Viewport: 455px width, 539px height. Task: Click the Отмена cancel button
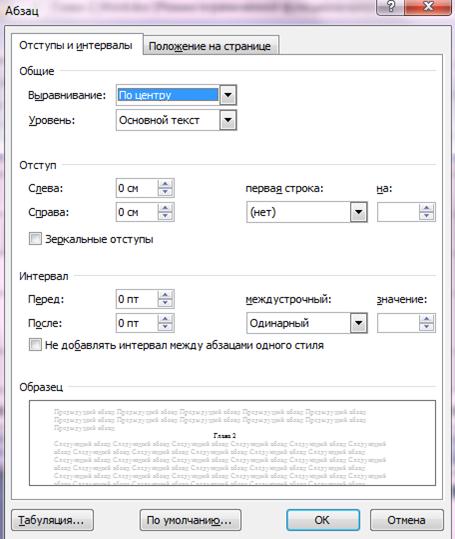(407, 520)
